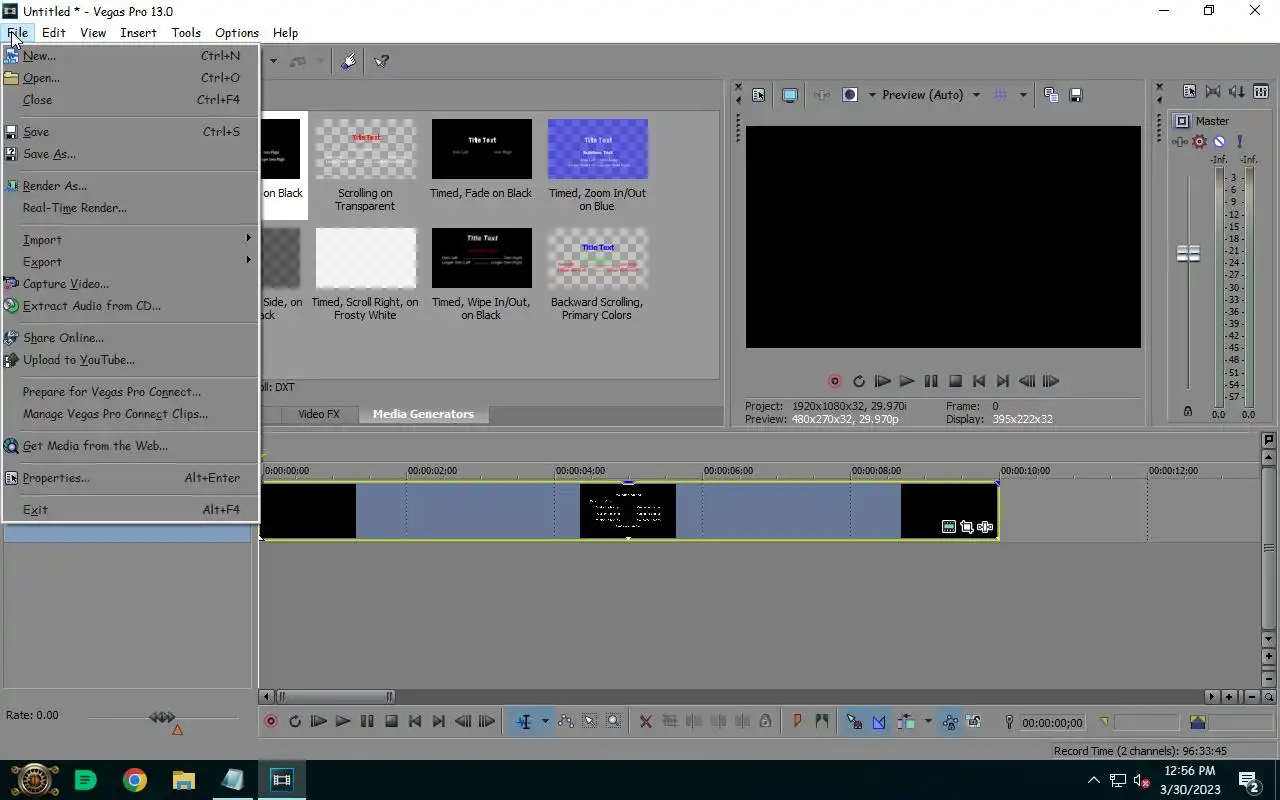This screenshot has width=1280, height=800.
Task: Toggle Auto Ripple mode
Action: 908,721
